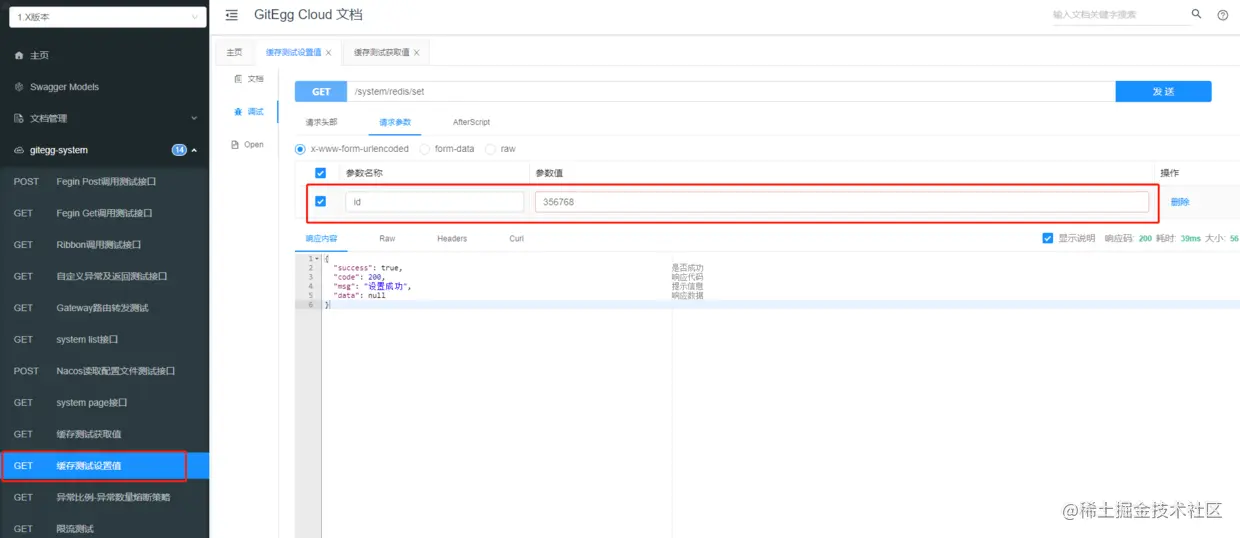Click the request URL field /system/redis/set
Screen dimensions: 1240x538
tap(731, 91)
